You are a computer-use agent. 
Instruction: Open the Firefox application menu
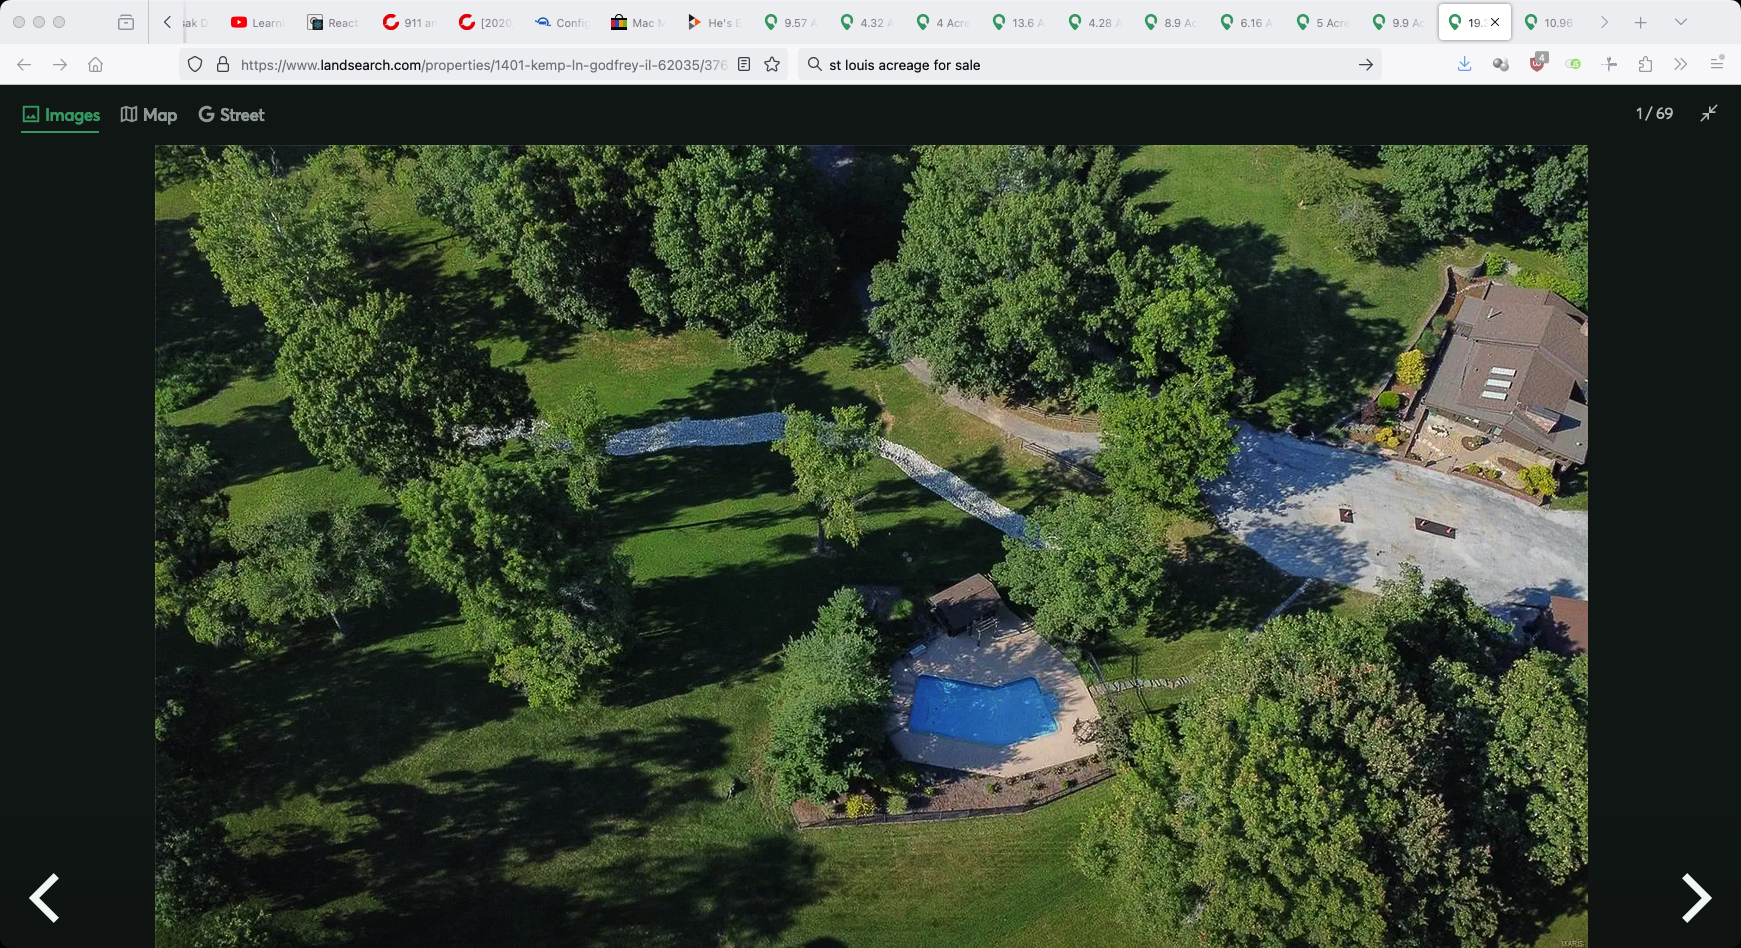coord(1717,63)
